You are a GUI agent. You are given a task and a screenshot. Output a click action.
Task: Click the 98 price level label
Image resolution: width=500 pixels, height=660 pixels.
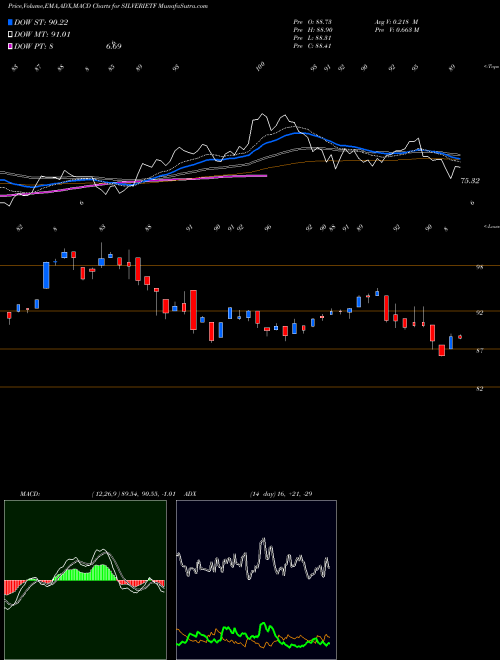479,267
